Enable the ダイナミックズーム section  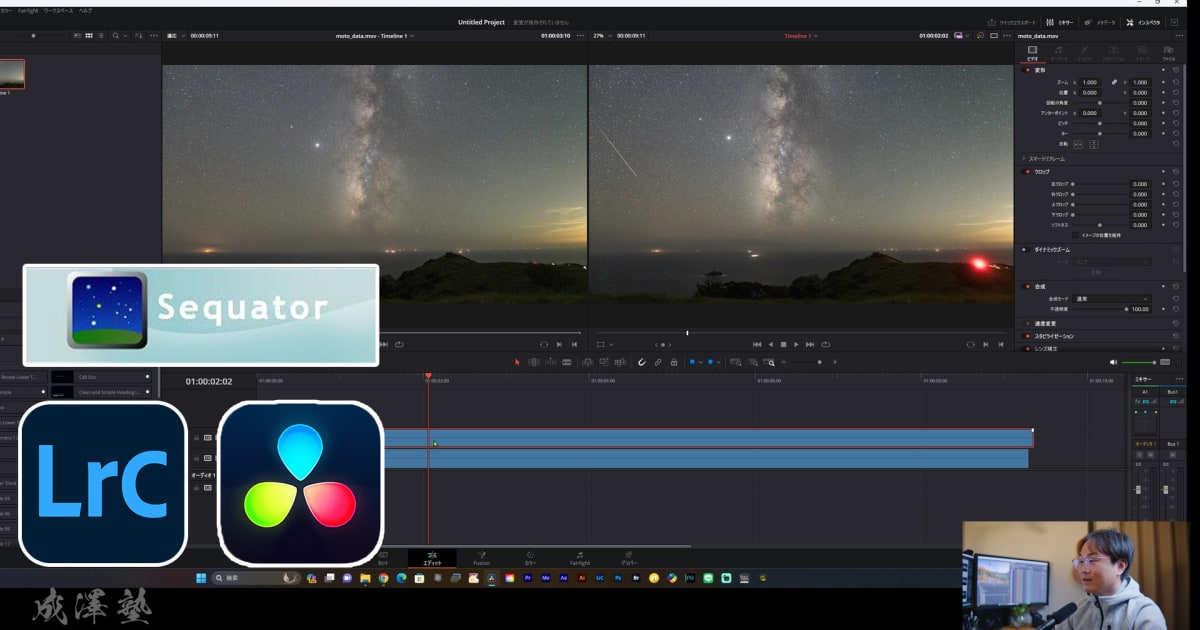click(1025, 250)
